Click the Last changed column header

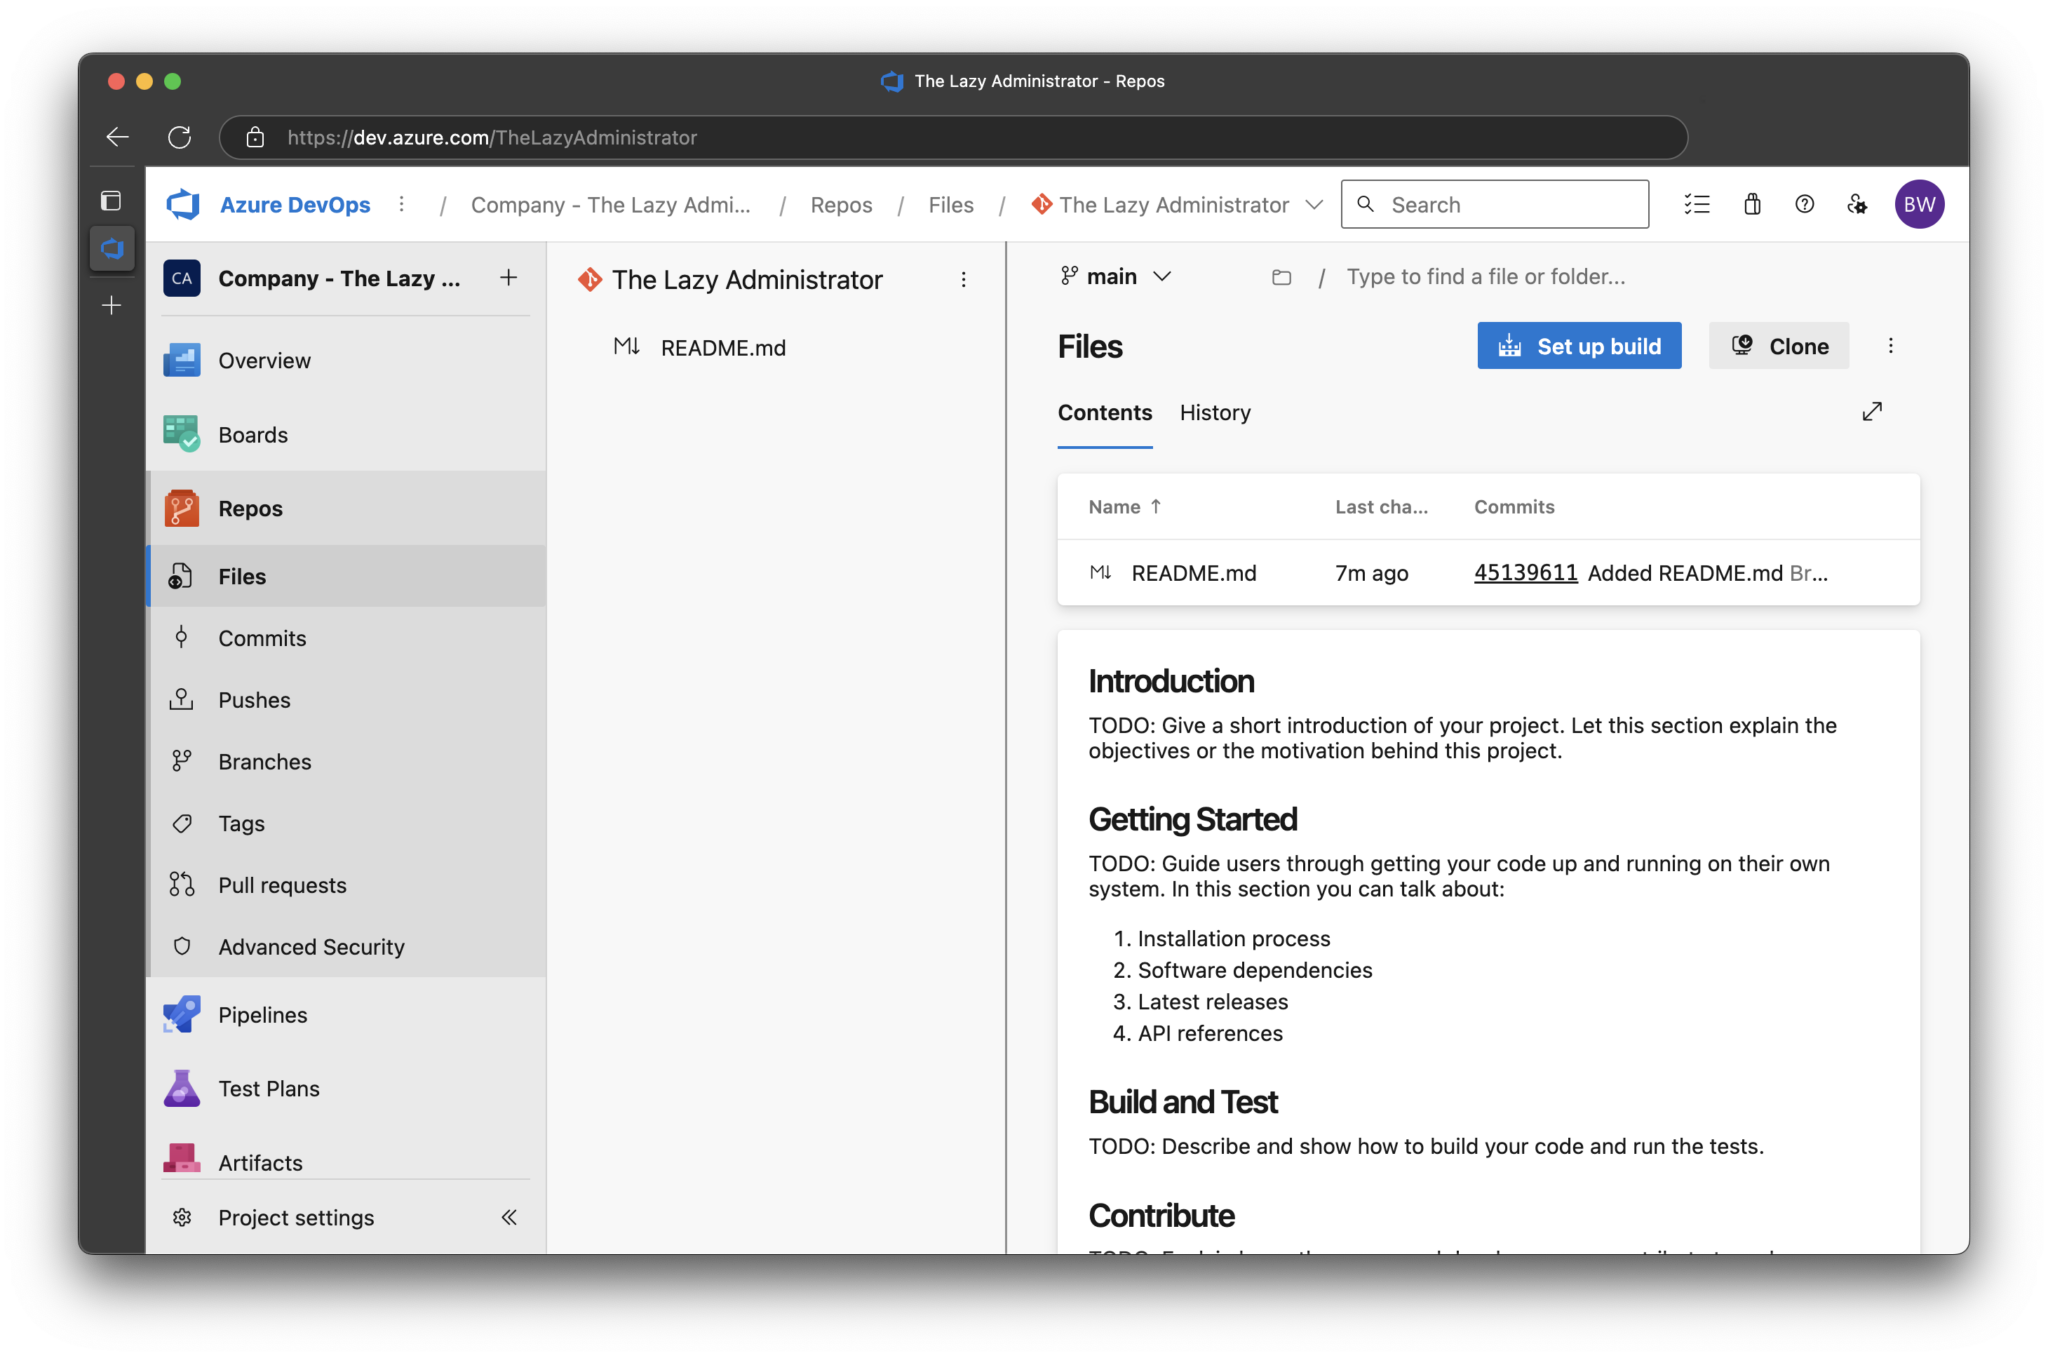coord(1381,507)
